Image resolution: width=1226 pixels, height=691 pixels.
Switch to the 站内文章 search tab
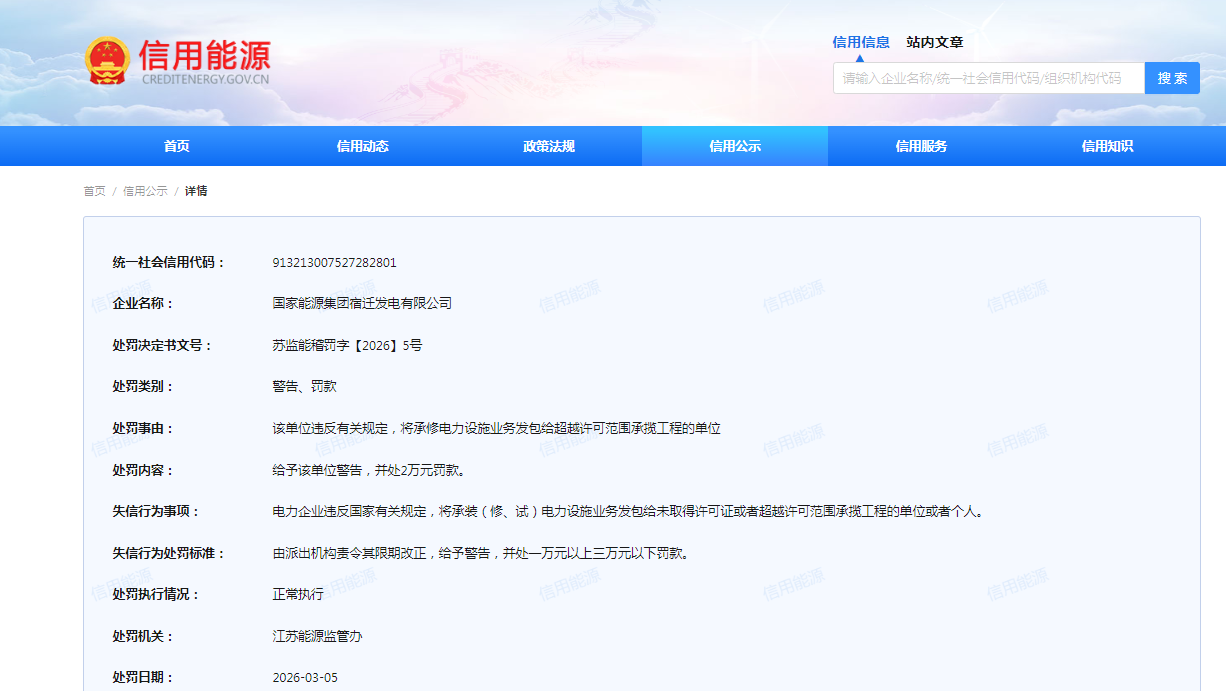934,42
